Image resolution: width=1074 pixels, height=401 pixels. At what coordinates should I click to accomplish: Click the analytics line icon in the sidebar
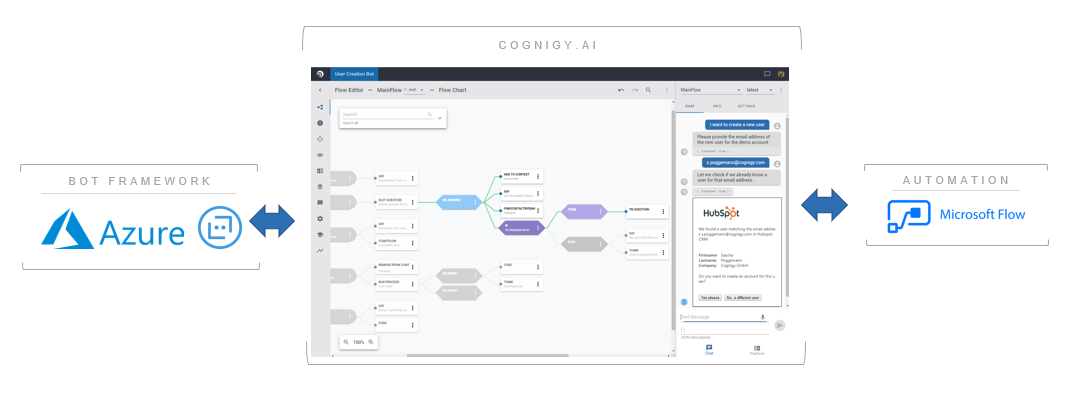(320, 251)
